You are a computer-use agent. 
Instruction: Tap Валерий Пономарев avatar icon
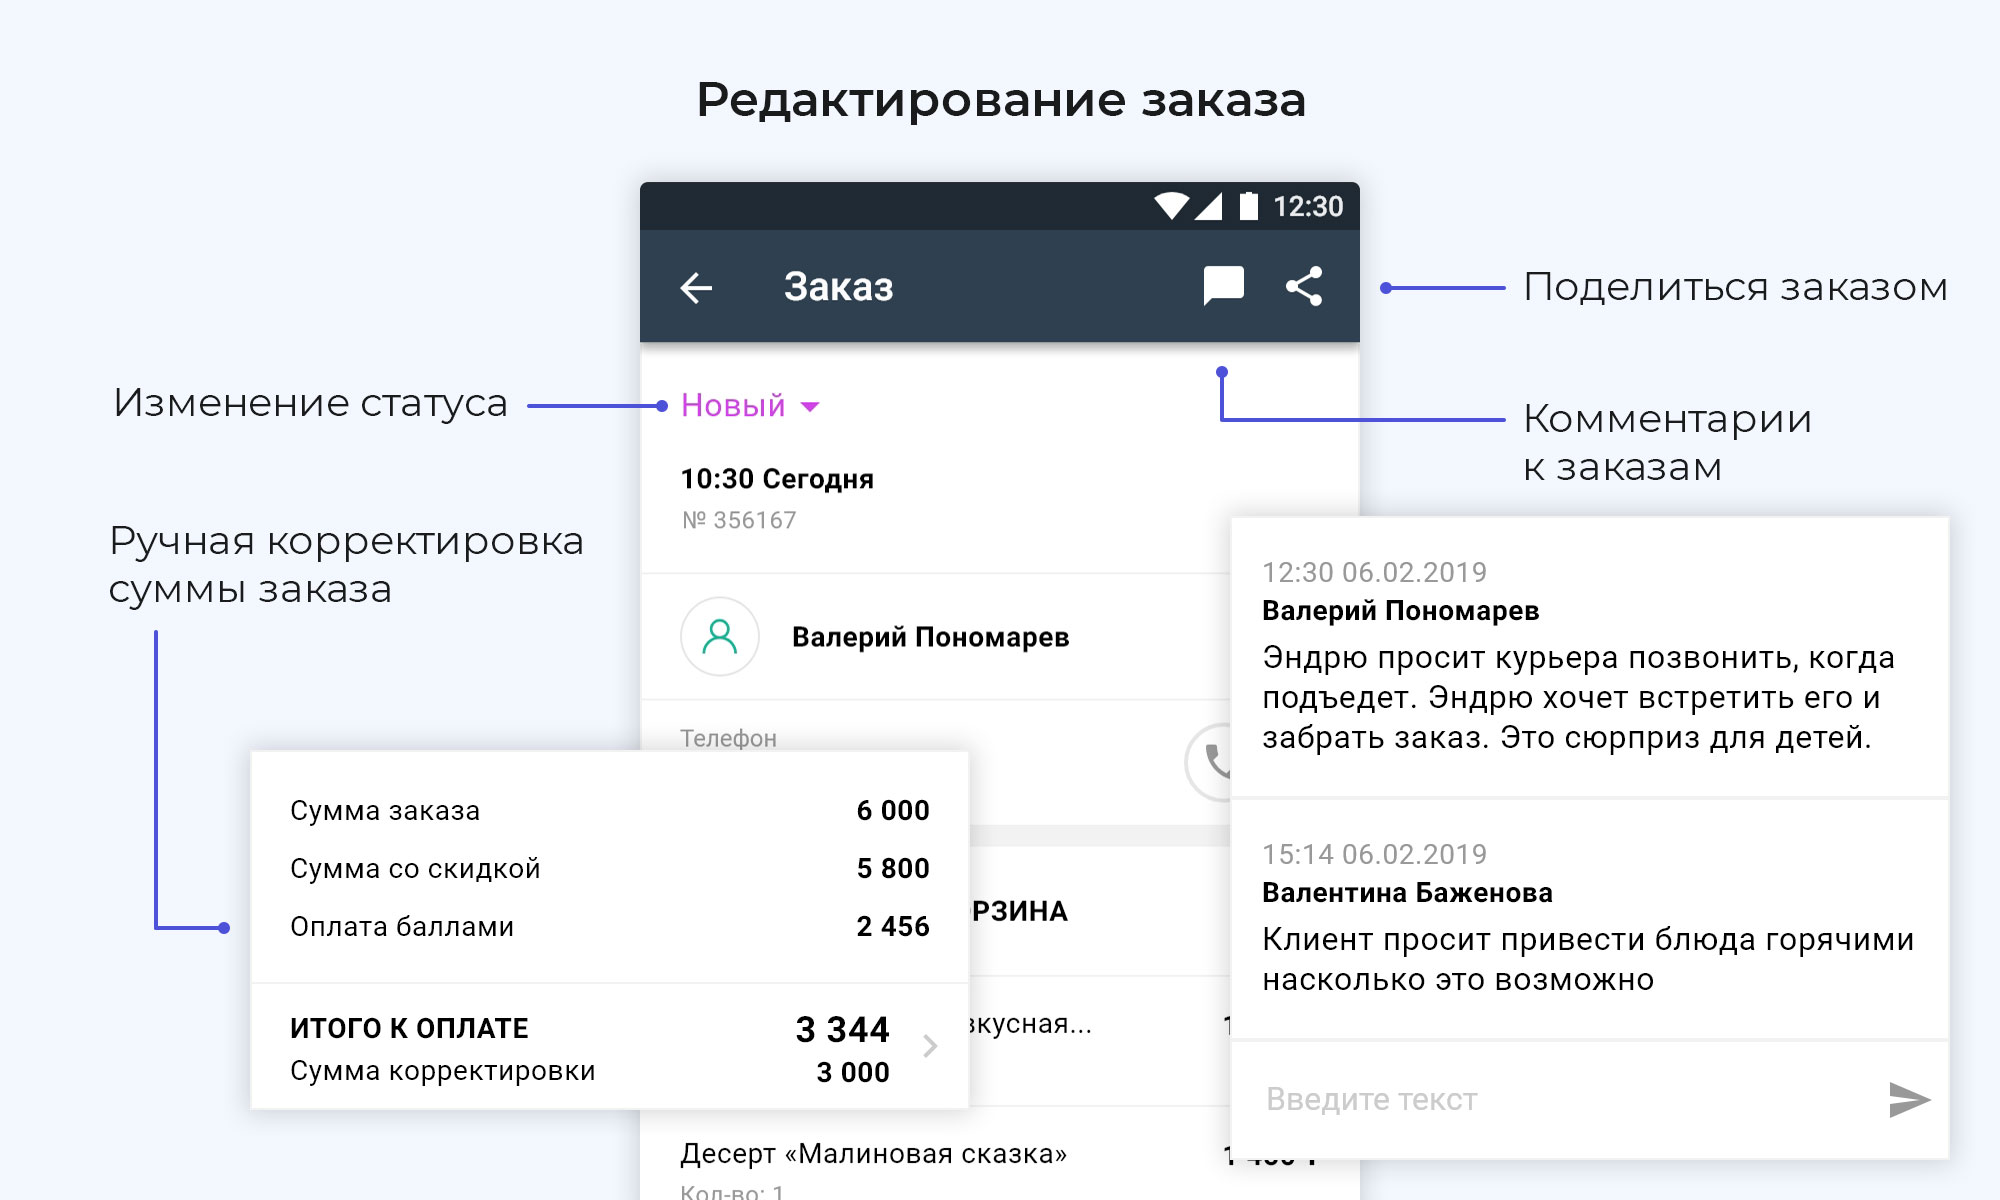coord(719,637)
